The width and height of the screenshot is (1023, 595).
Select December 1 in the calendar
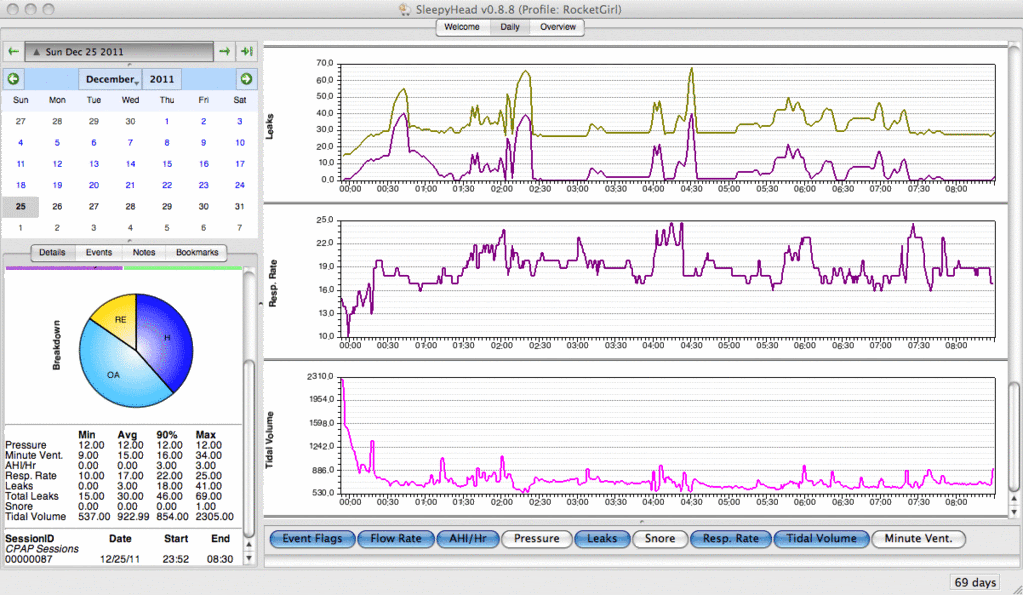point(166,121)
